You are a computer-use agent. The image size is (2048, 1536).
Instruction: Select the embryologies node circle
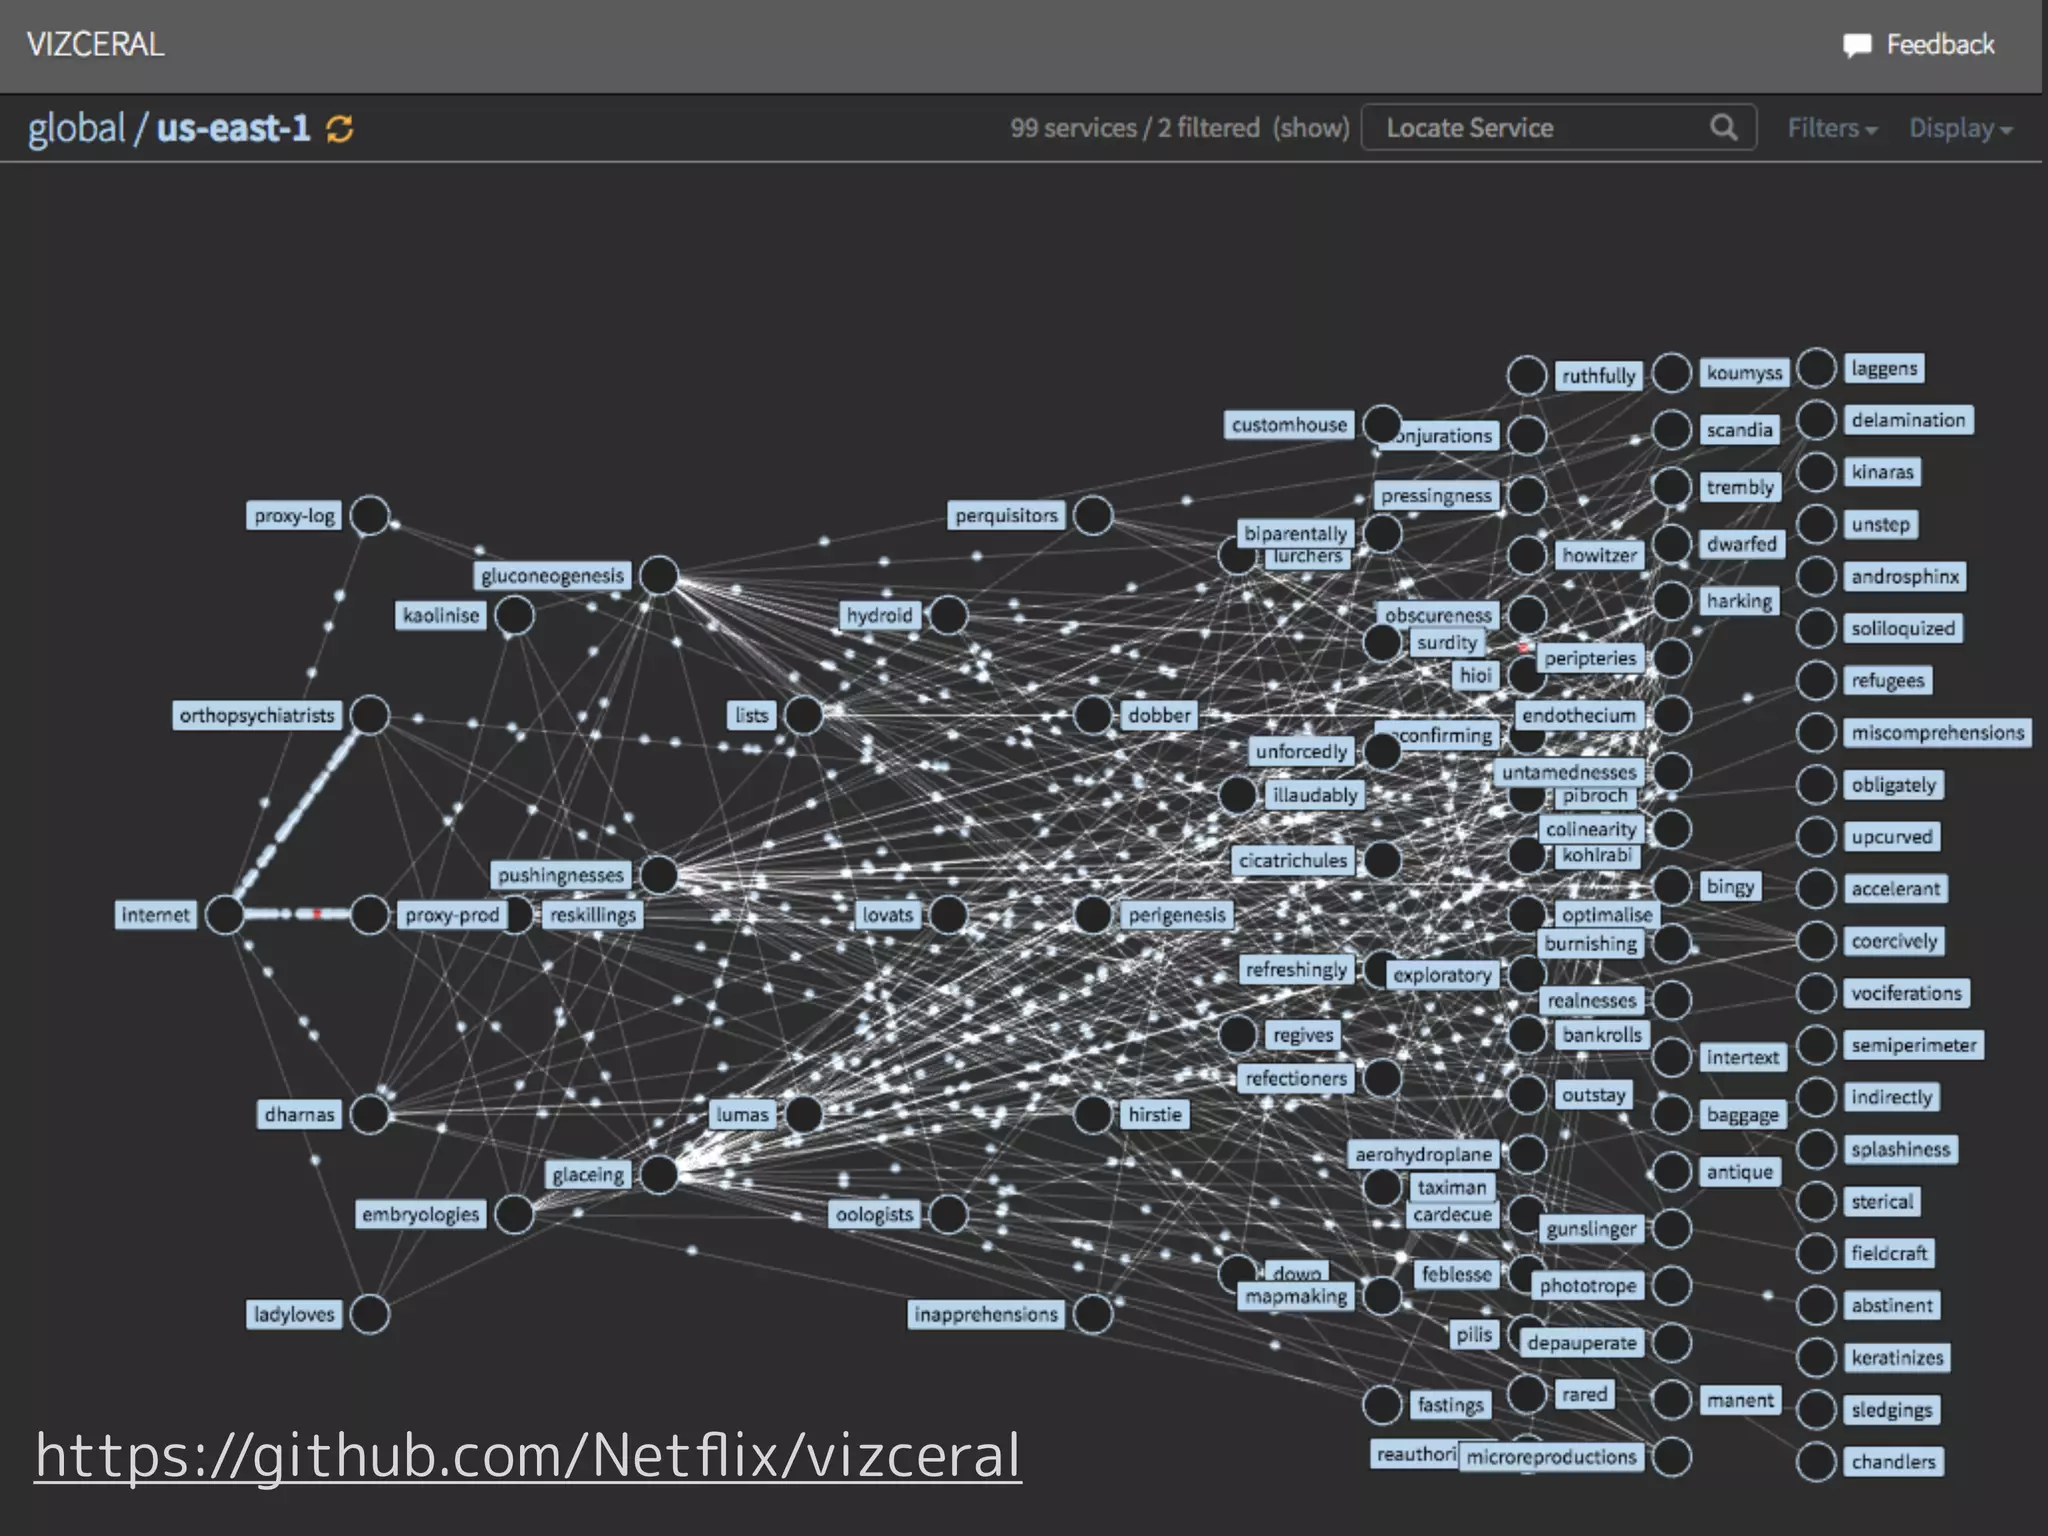(x=514, y=1214)
